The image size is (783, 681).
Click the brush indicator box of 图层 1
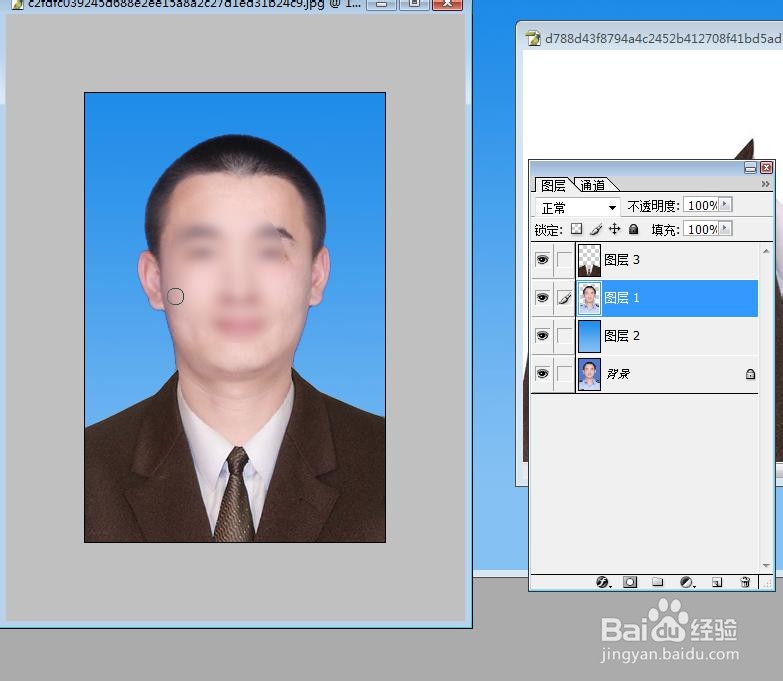coord(565,298)
